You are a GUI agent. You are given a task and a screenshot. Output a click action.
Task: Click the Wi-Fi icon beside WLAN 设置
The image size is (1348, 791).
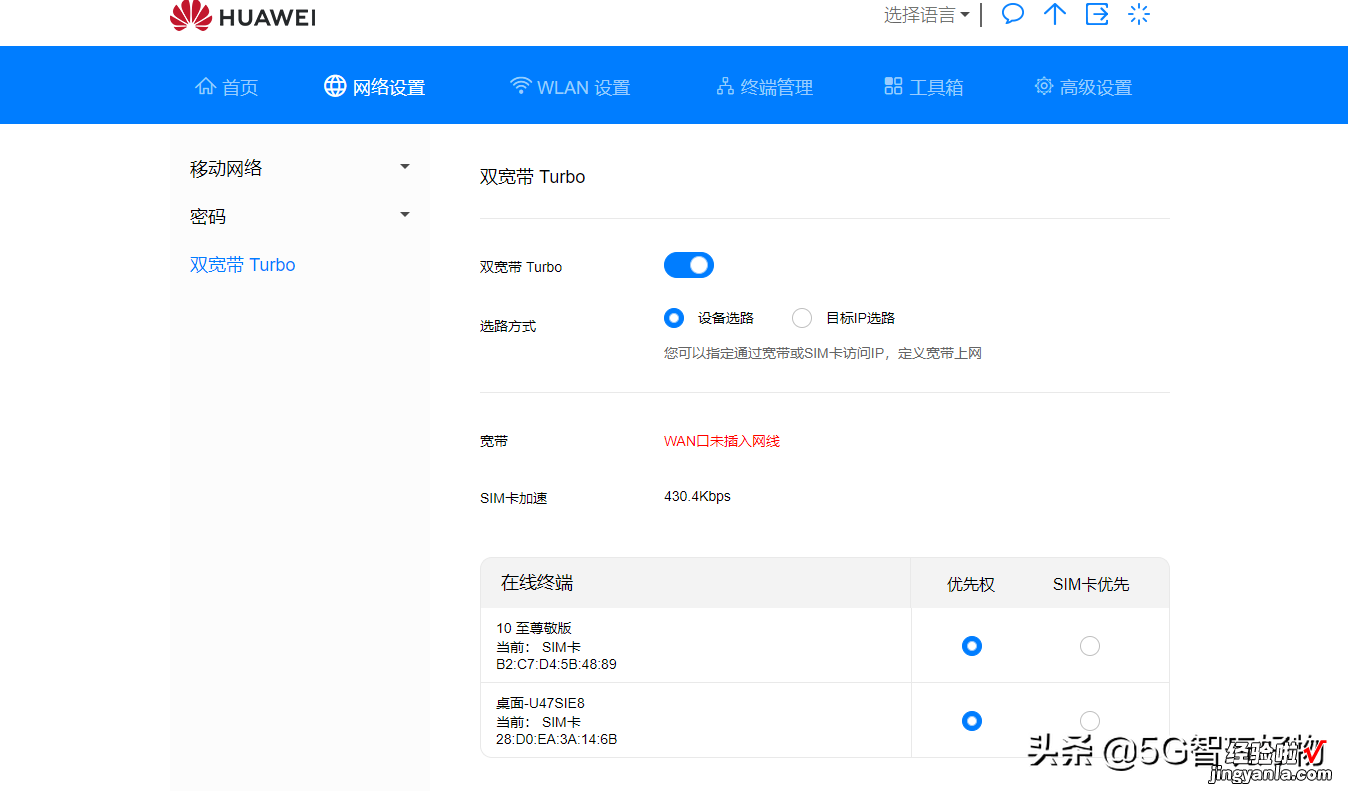pyautogui.click(x=520, y=86)
